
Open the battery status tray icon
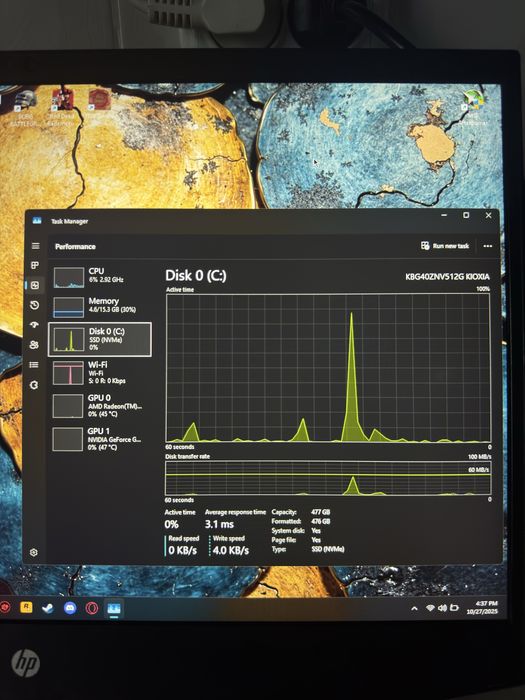click(x=454, y=608)
